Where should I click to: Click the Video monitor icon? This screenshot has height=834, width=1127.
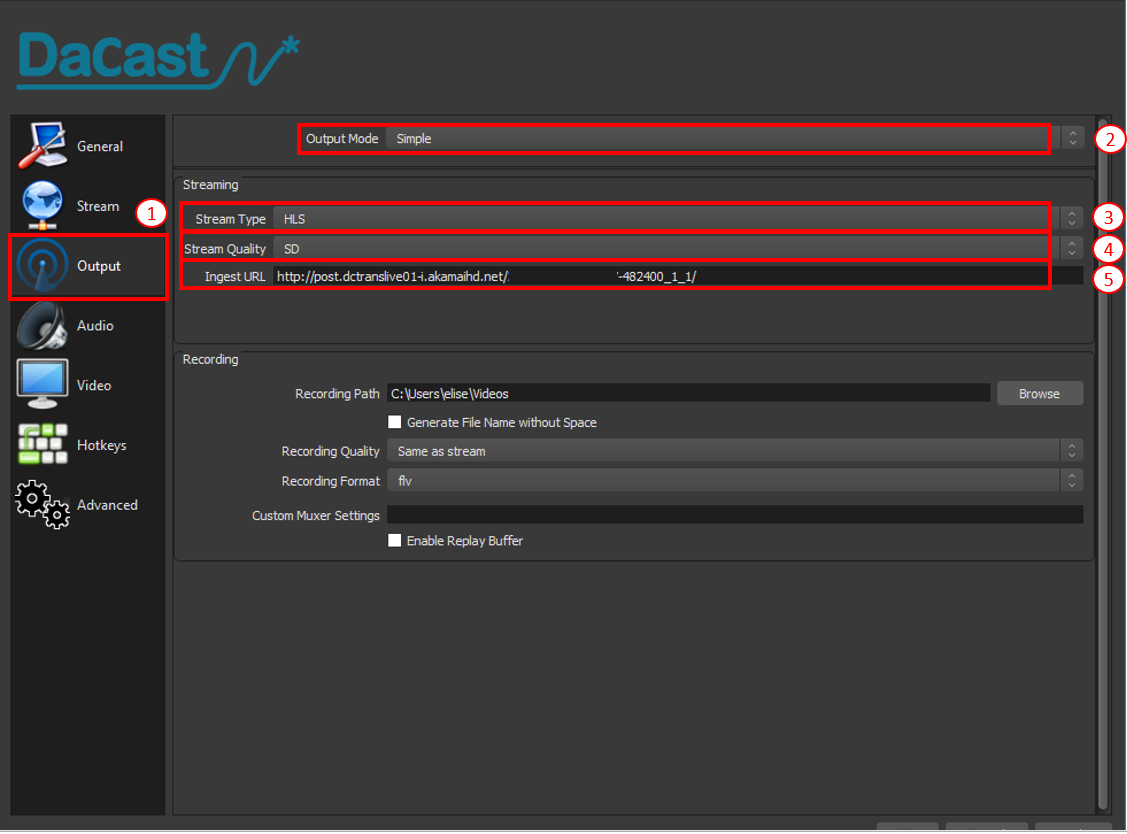pos(42,385)
